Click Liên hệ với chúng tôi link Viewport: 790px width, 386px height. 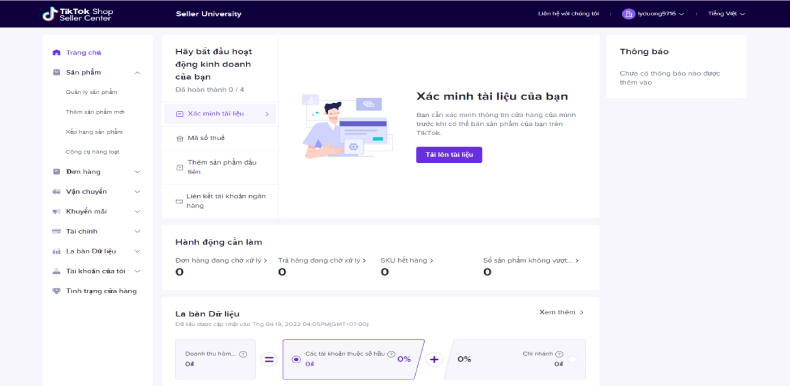pyautogui.click(x=568, y=14)
